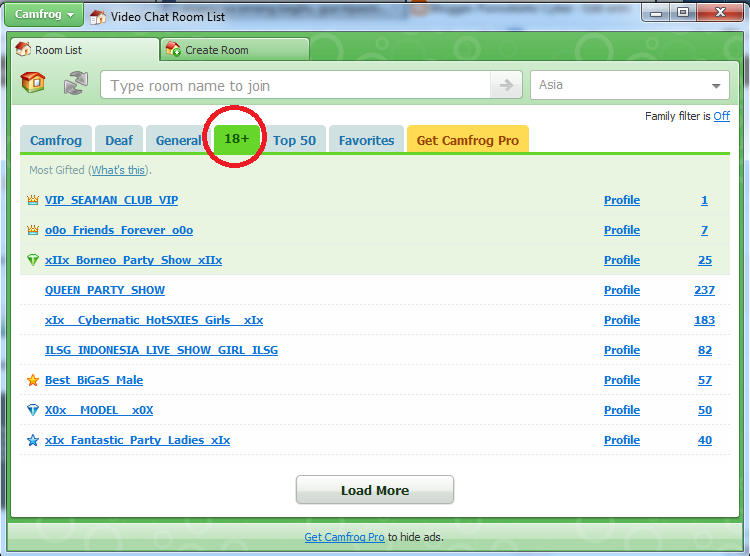Open Profile link for o0o_Friends_Forever_o0o
Screen dimensions: 750x556
622,230
